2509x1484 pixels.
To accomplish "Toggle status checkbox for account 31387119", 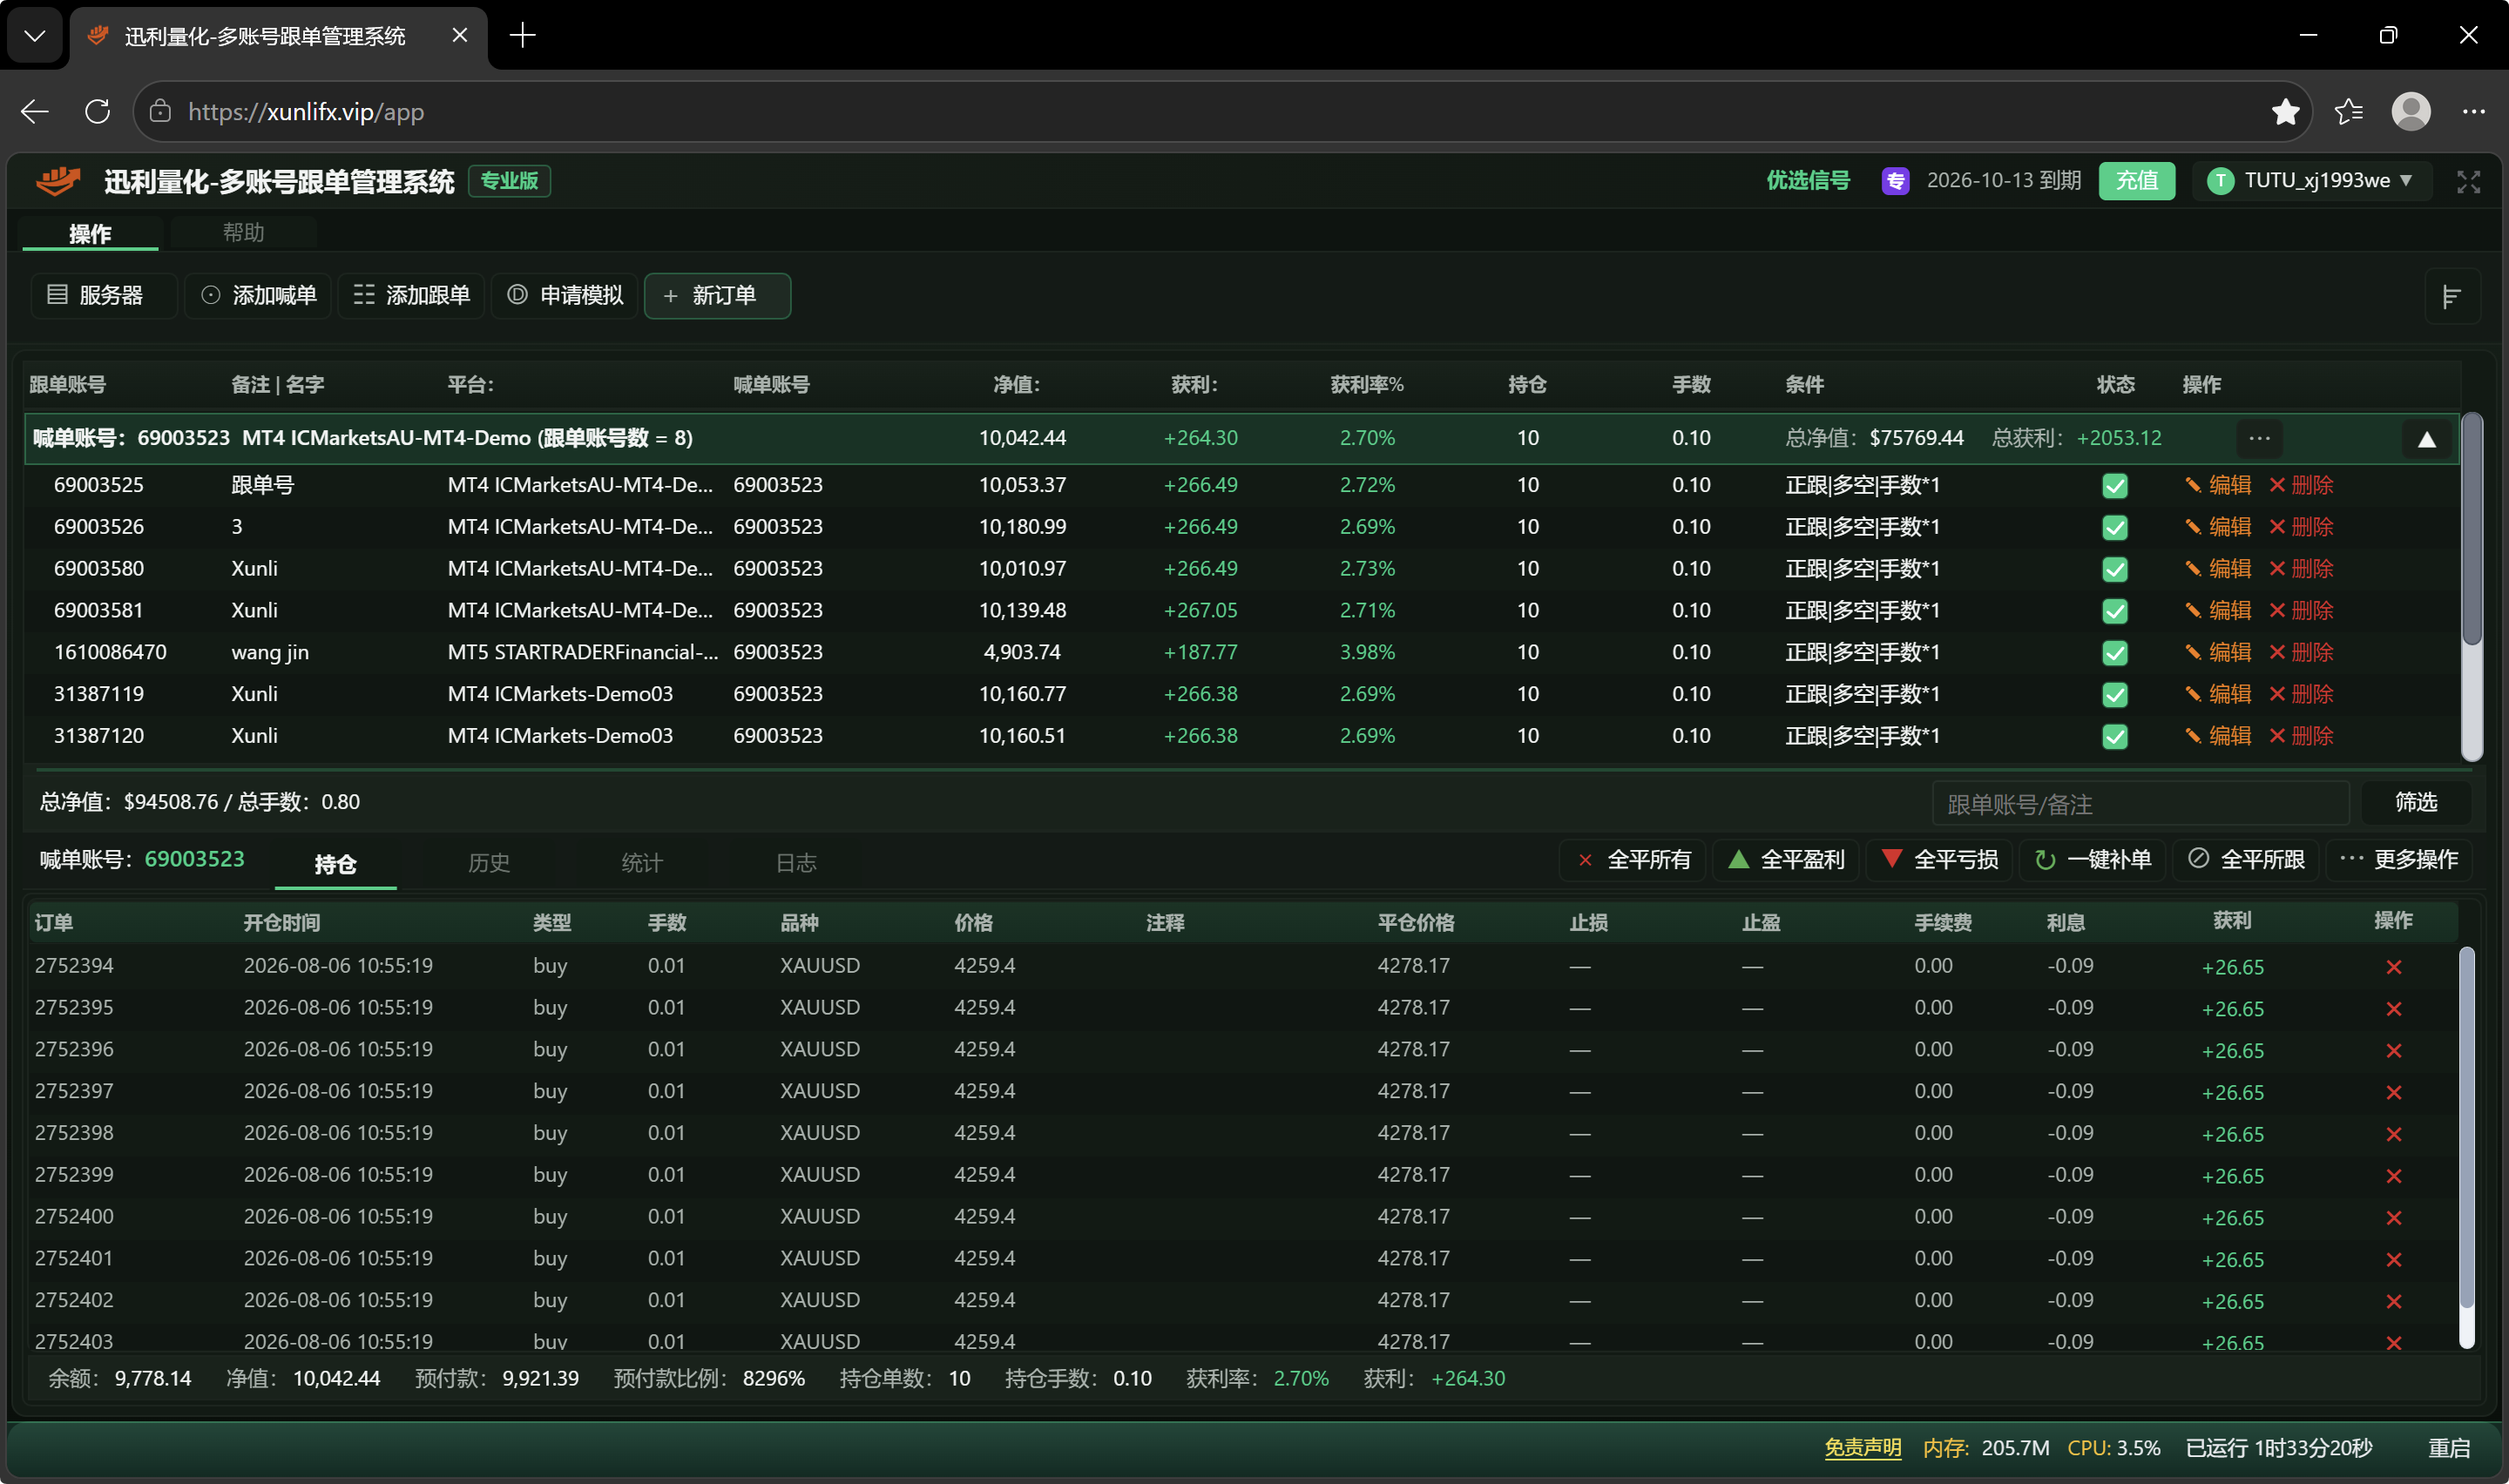I will tap(2114, 695).
